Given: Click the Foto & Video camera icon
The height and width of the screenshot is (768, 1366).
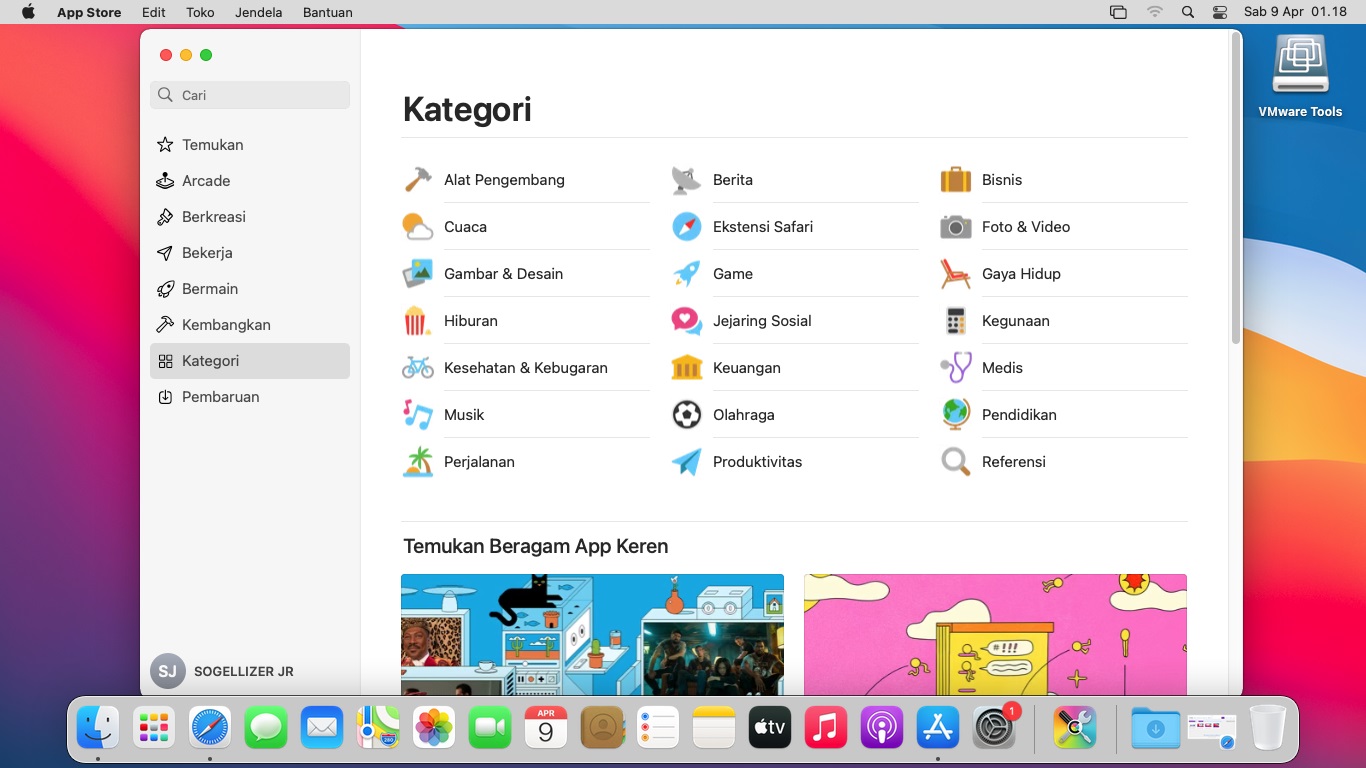Looking at the screenshot, I should pyautogui.click(x=956, y=227).
